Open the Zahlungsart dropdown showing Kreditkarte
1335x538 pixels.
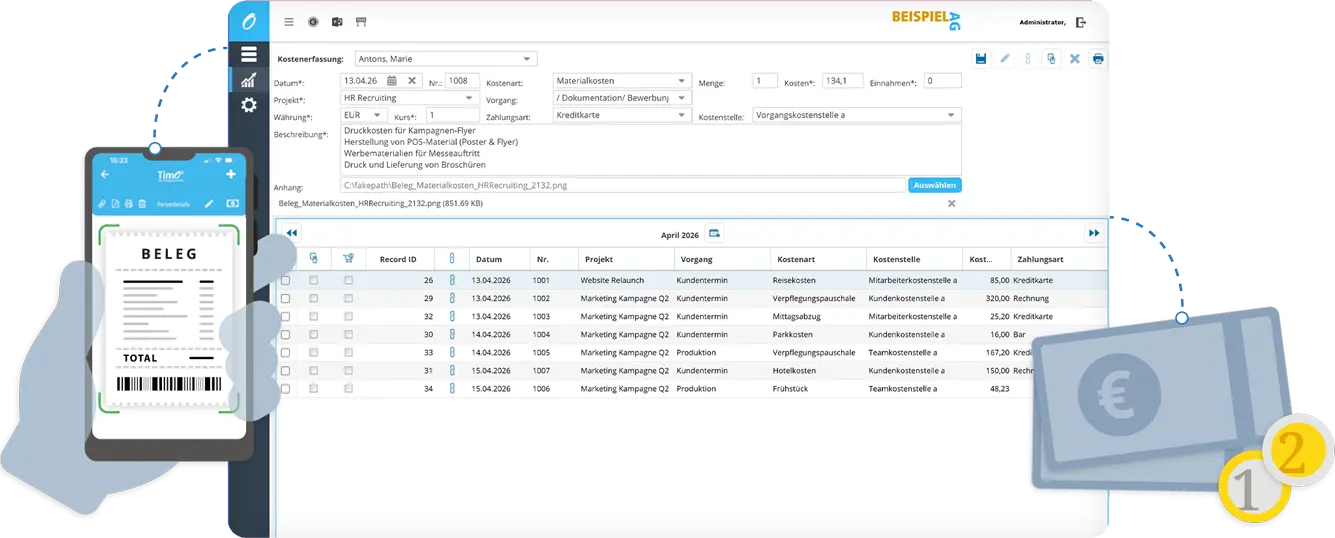(x=622, y=115)
